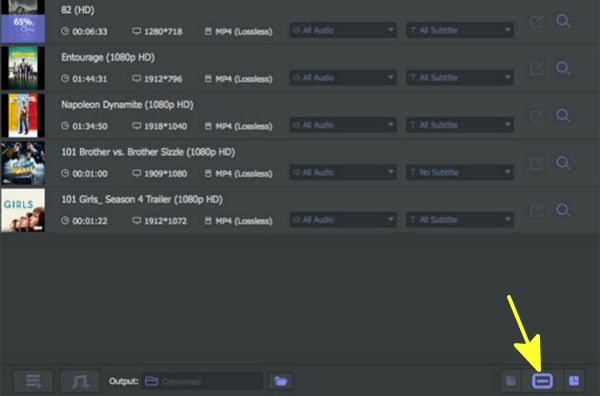The height and width of the screenshot is (396, 600).
Task: Open the output folder icon
Action: 281,381
